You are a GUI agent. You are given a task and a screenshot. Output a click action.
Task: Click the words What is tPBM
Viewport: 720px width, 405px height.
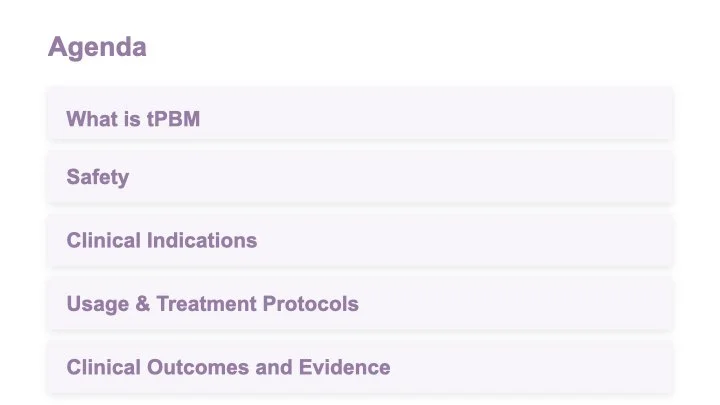133,119
